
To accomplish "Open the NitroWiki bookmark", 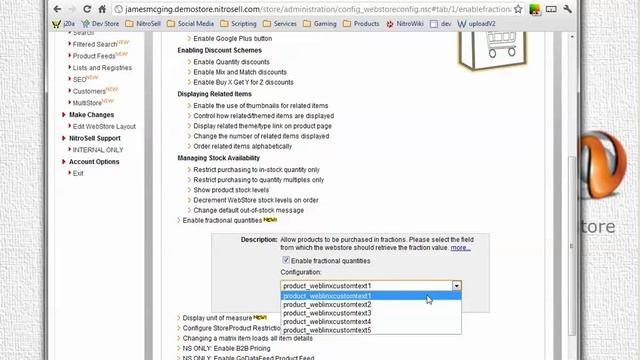I will (405, 24).
